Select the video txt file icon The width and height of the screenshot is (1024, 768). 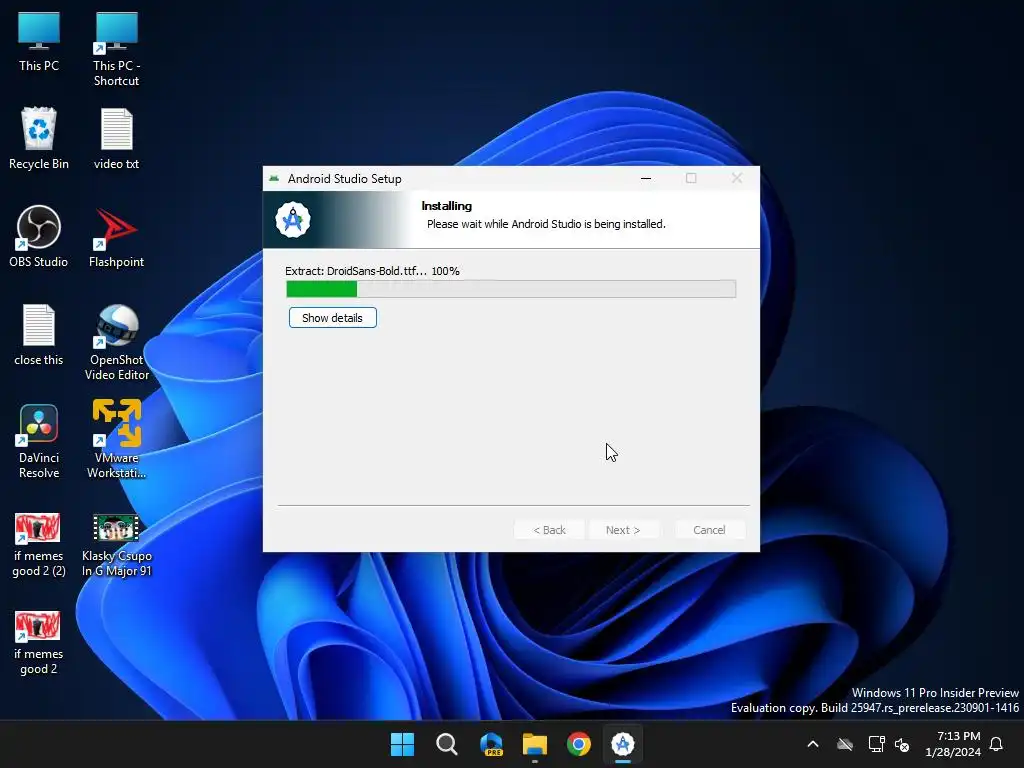[116, 138]
